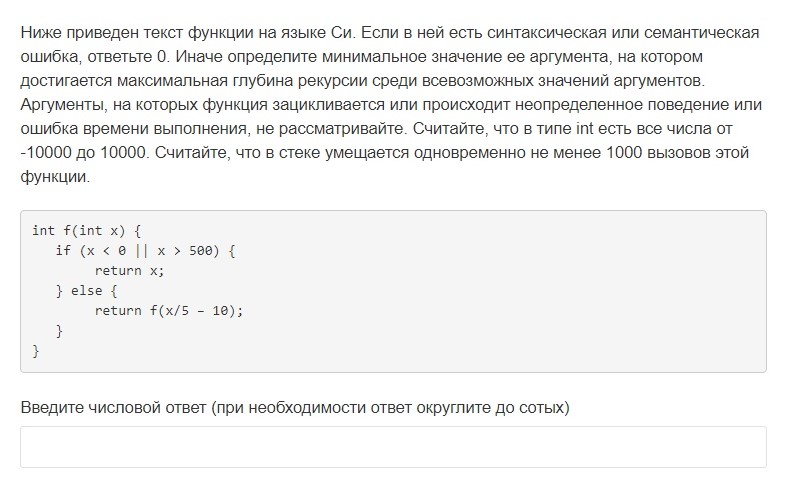Click the 'int f(int x) {' code line
Screen dimensions: 809x491
[x=86, y=231]
